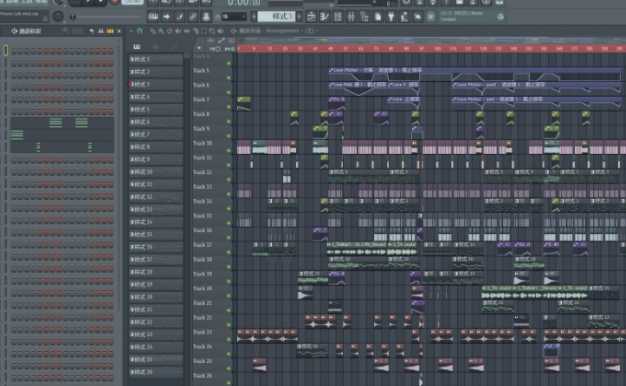Select the playlist Draw pencil tool
The width and height of the screenshot is (626, 386).
(x=153, y=31)
